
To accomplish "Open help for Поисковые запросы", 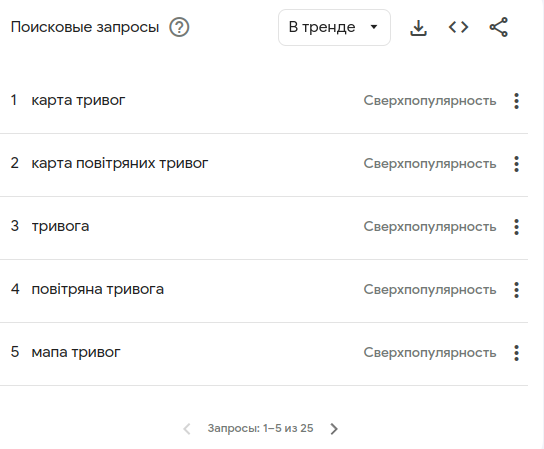I will [x=179, y=27].
